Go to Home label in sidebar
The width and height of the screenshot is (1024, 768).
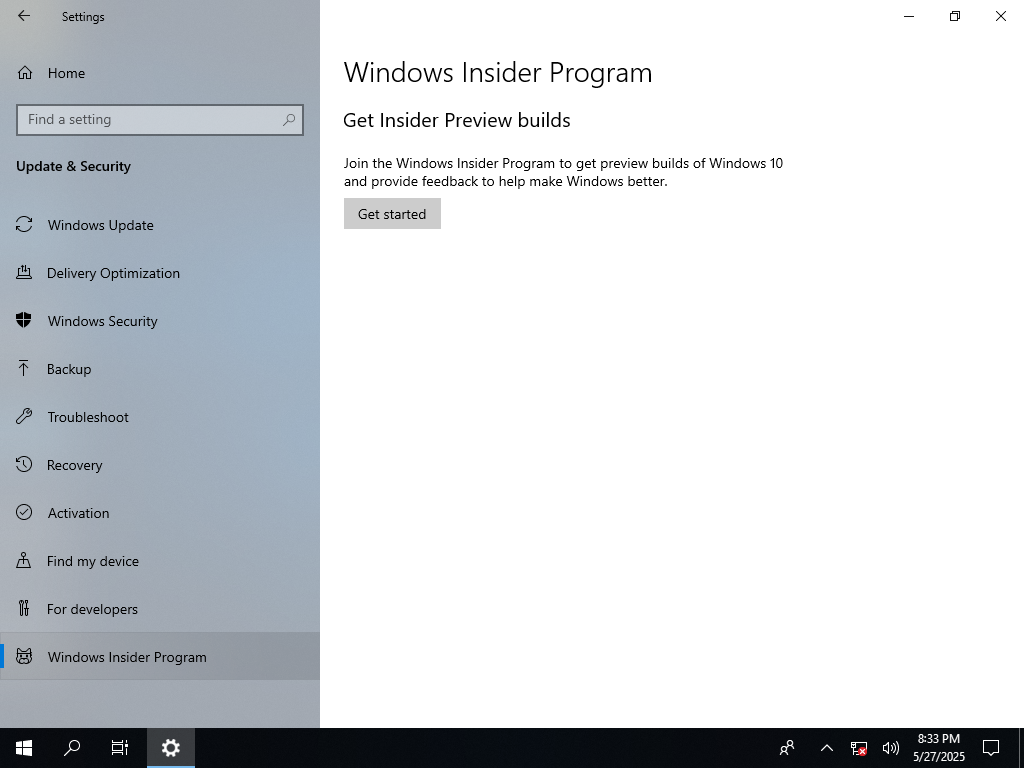66,73
